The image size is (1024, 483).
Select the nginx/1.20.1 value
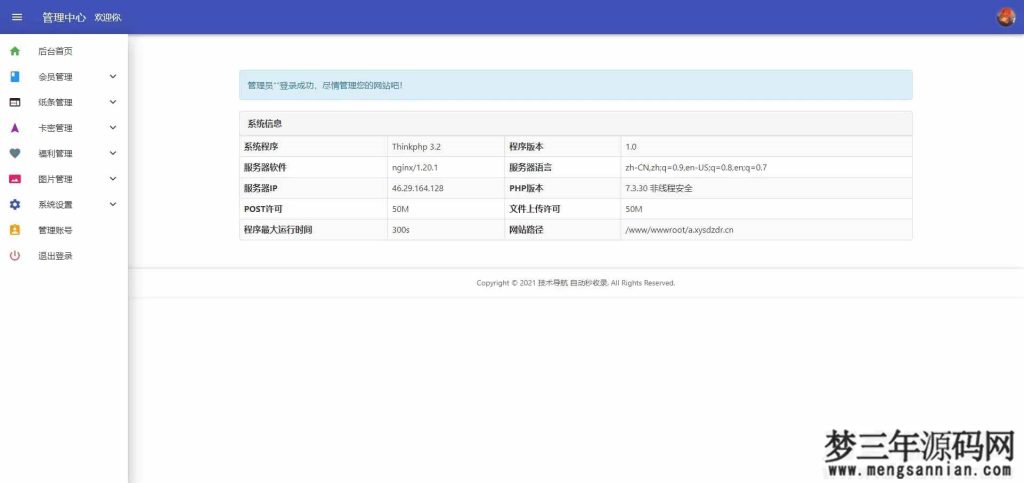445,168
